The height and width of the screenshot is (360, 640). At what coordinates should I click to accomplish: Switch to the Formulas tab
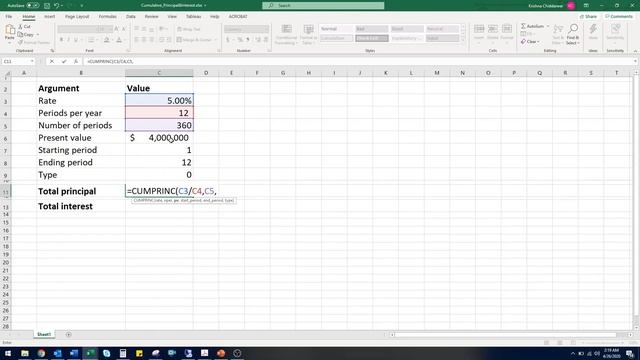pos(107,17)
